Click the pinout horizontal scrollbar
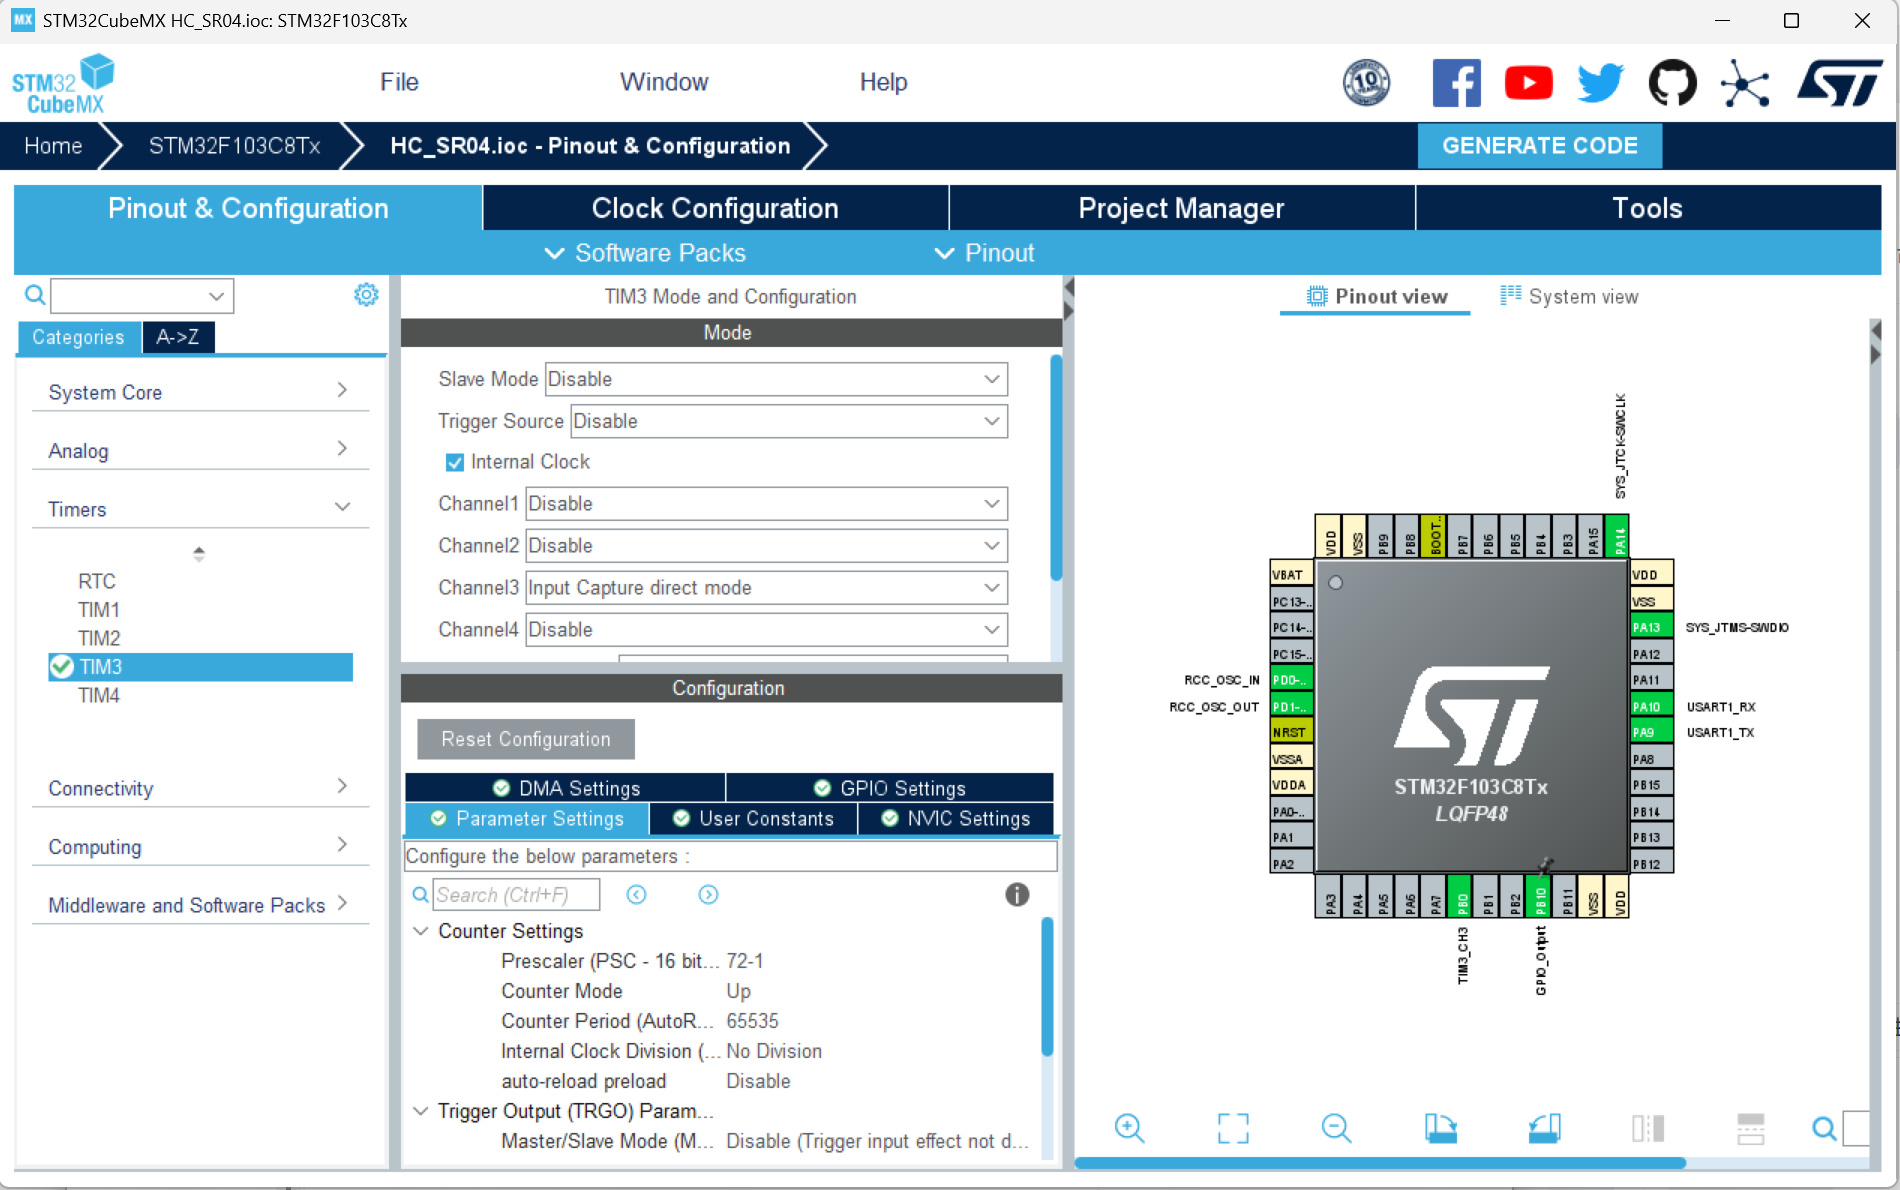1900x1190 pixels. click(x=1380, y=1163)
